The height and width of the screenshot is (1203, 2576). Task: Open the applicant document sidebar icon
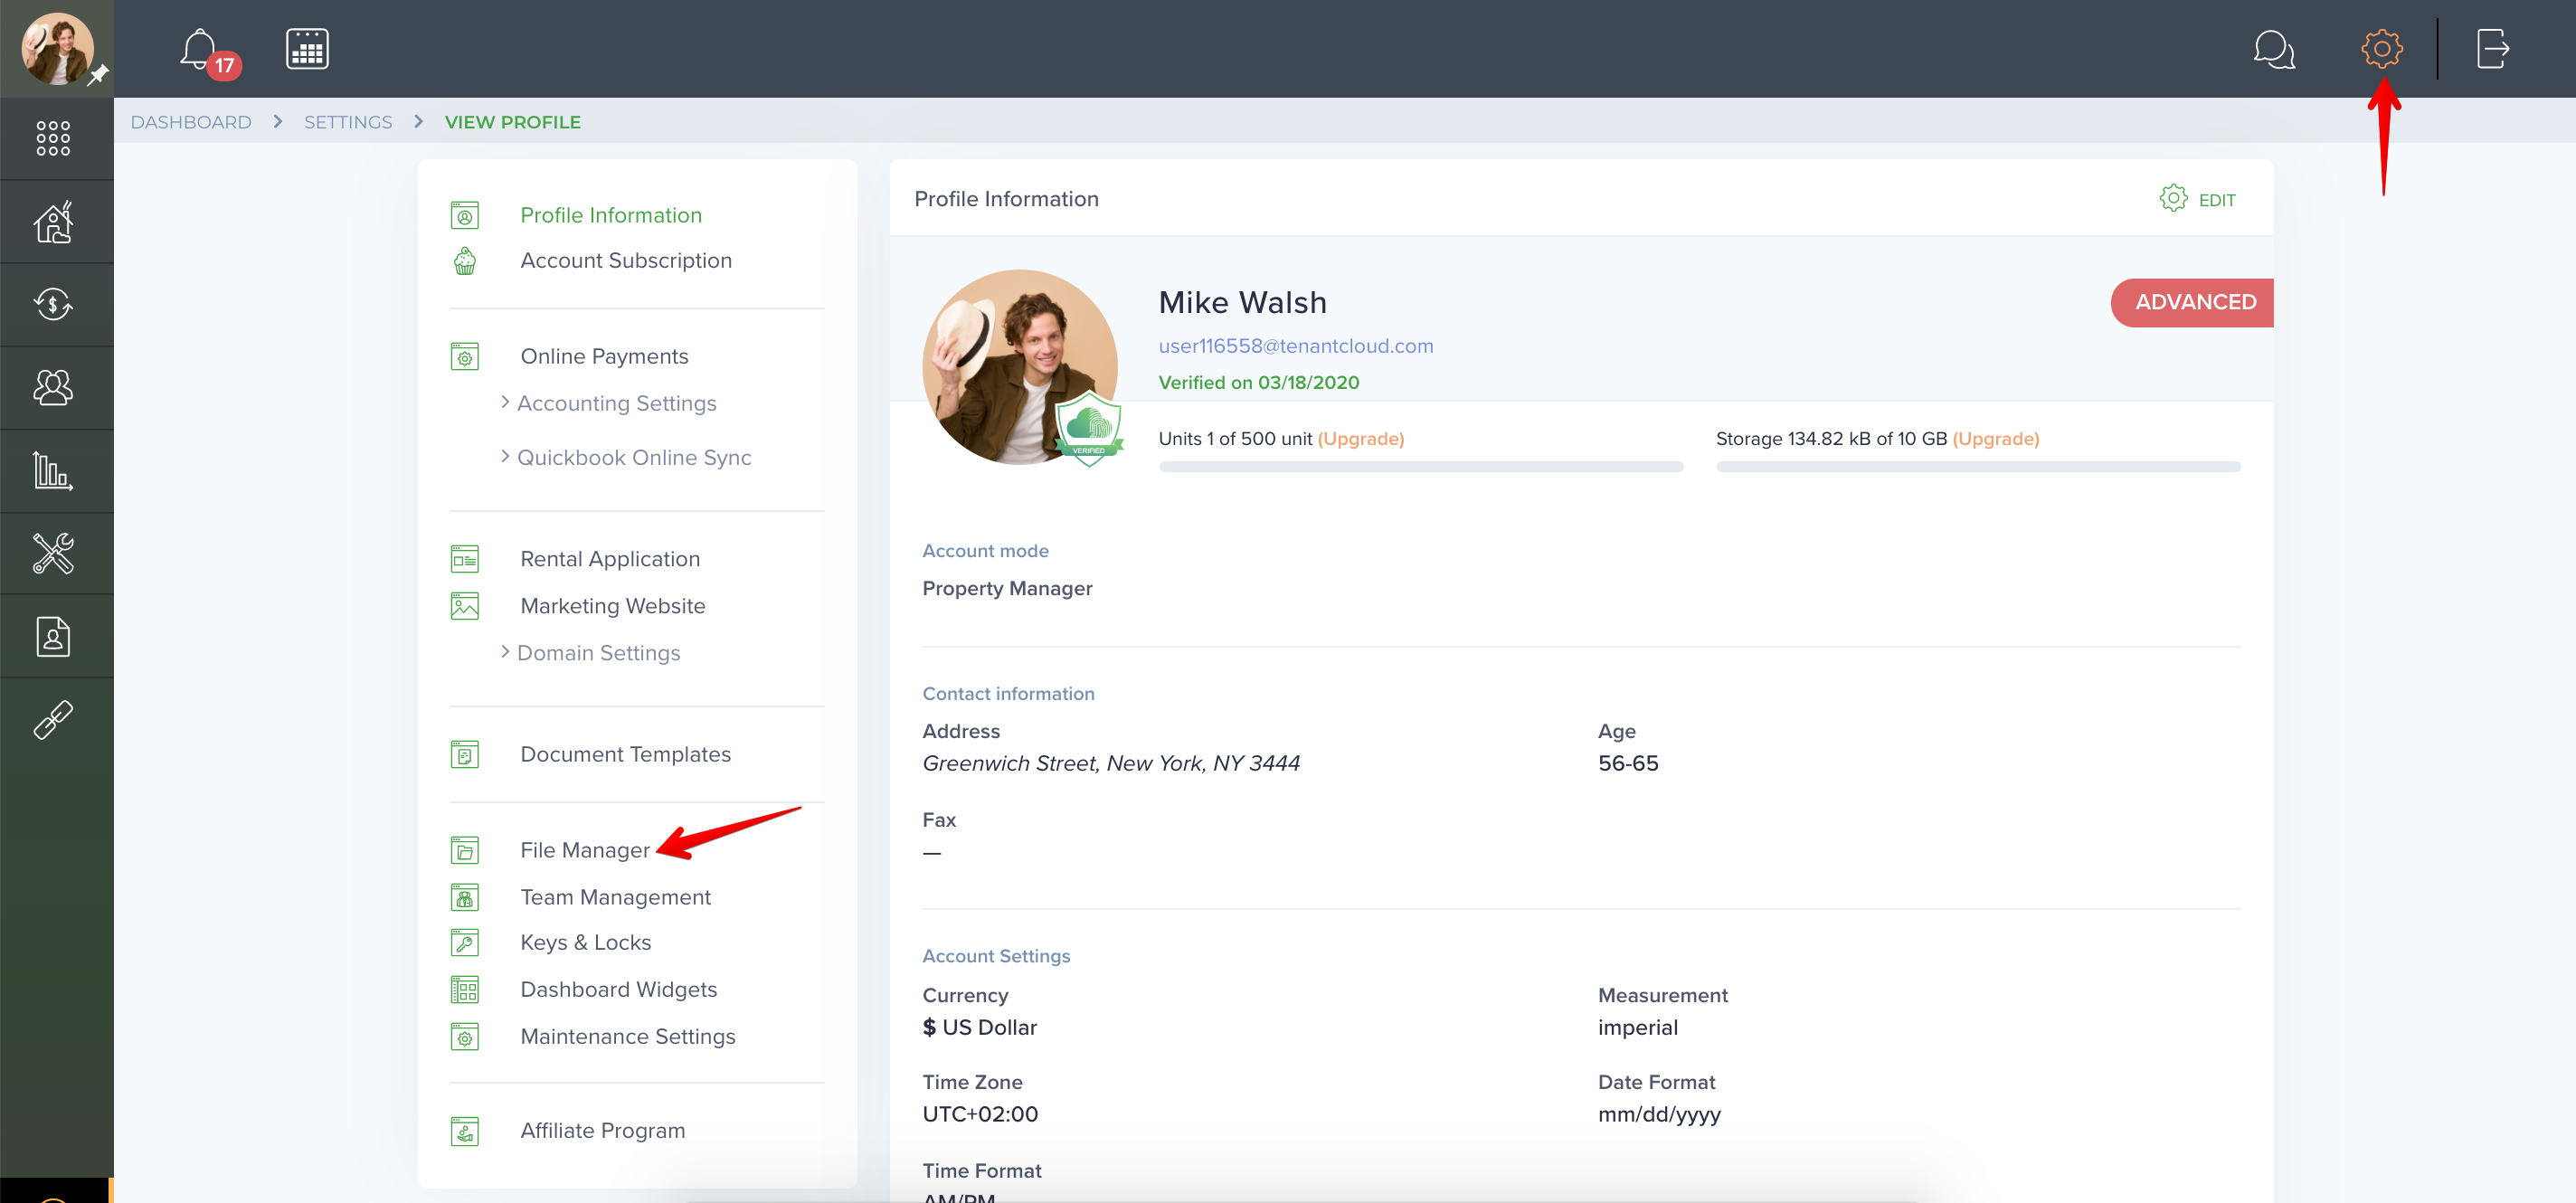pos(53,636)
